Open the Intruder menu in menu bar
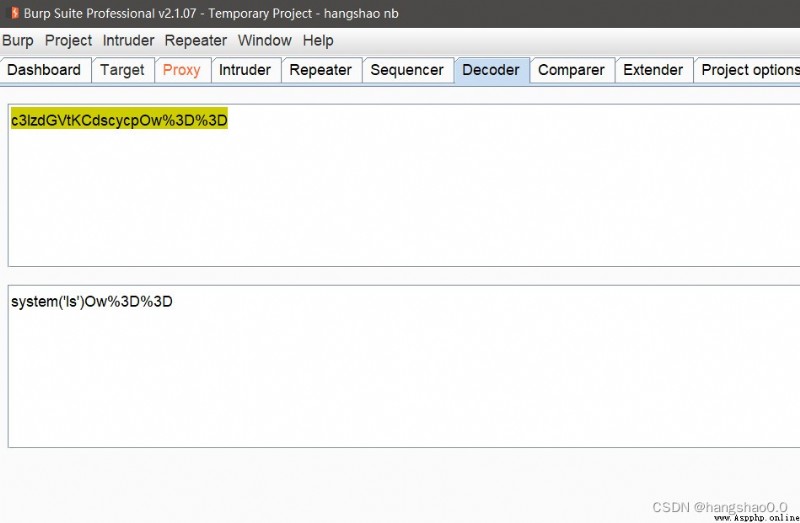 pos(128,40)
